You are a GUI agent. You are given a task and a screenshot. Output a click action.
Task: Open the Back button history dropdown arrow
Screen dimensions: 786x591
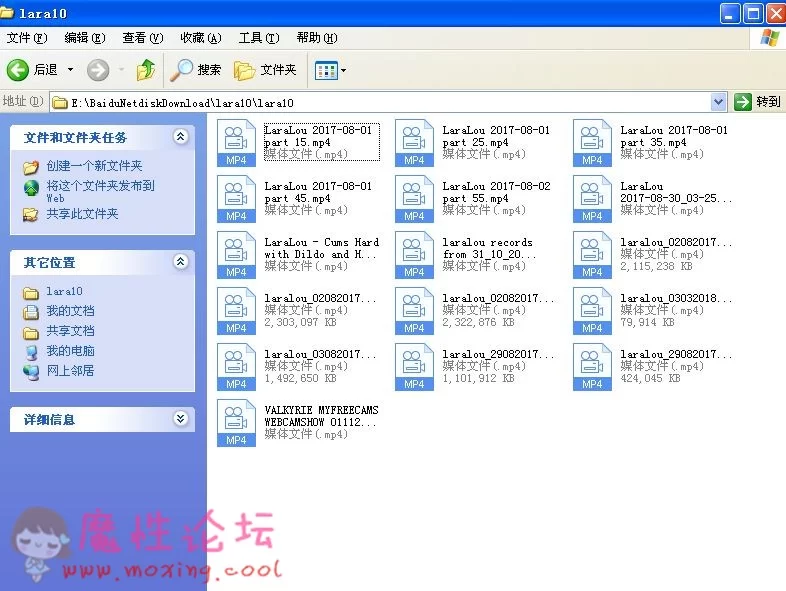click(70, 70)
